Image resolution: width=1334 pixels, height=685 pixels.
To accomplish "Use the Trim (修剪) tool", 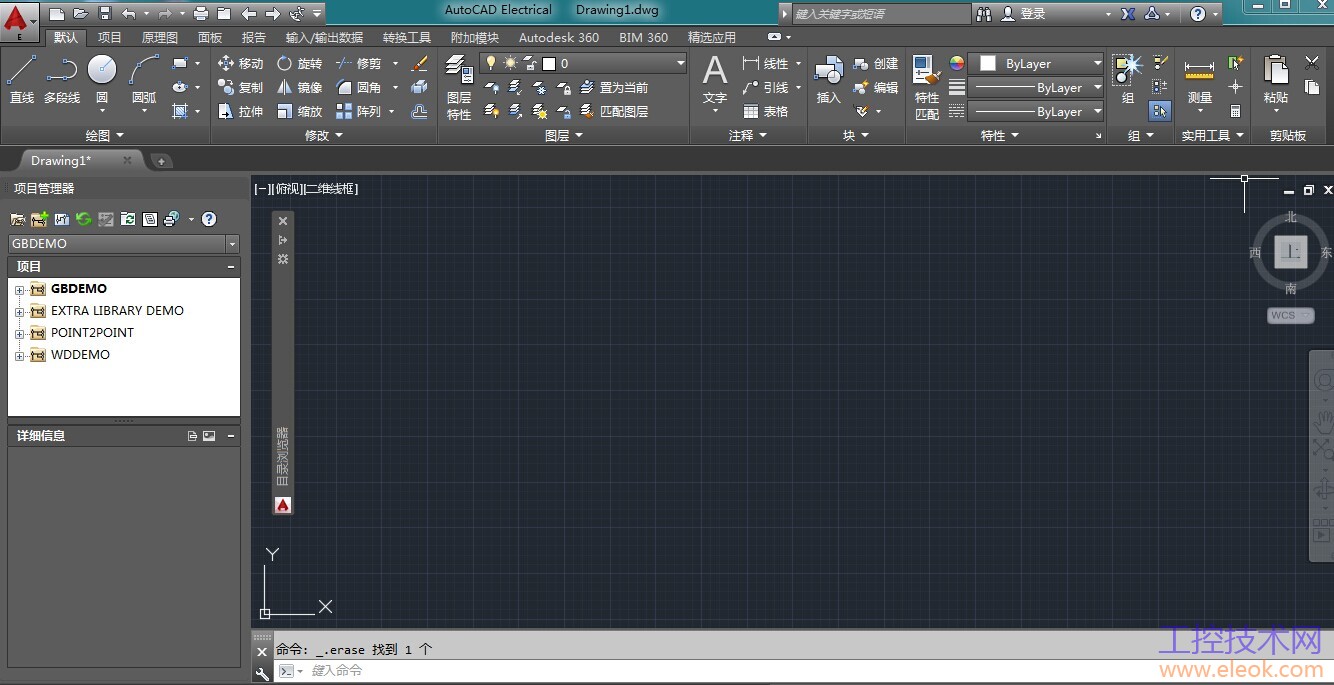I will pos(359,63).
